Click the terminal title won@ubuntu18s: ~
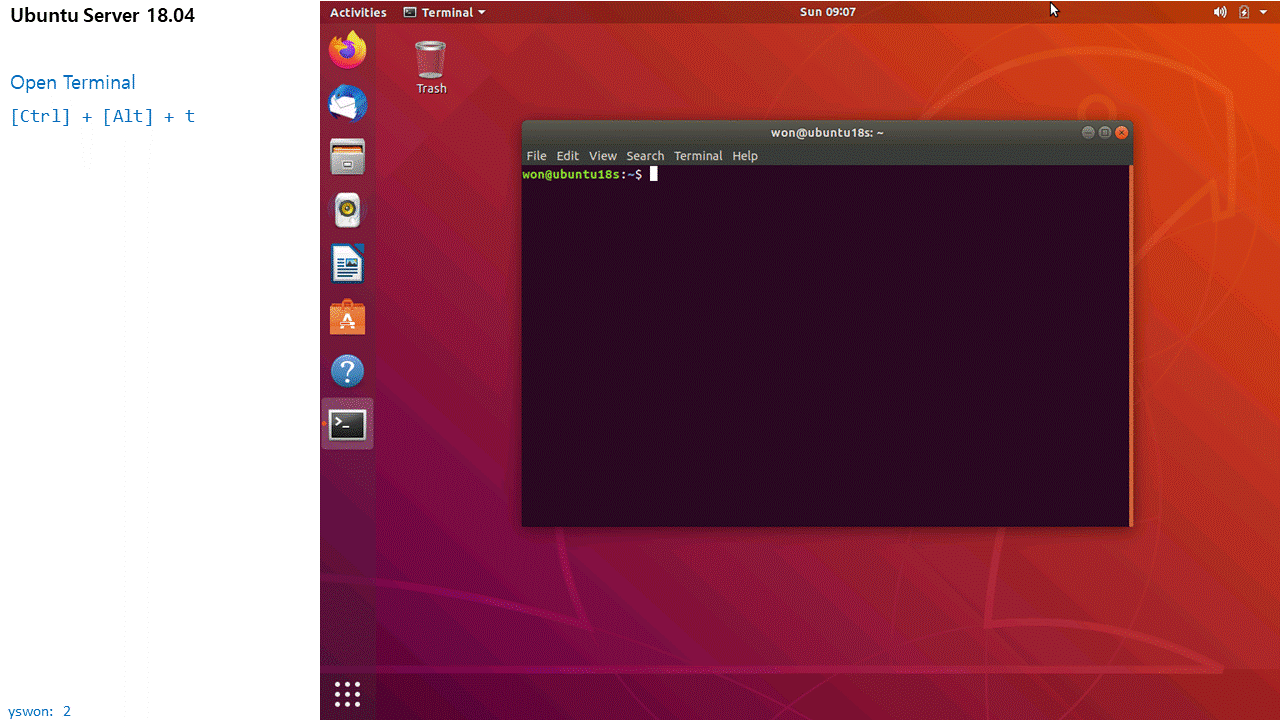Viewport: 1280px width, 720px height. click(827, 133)
